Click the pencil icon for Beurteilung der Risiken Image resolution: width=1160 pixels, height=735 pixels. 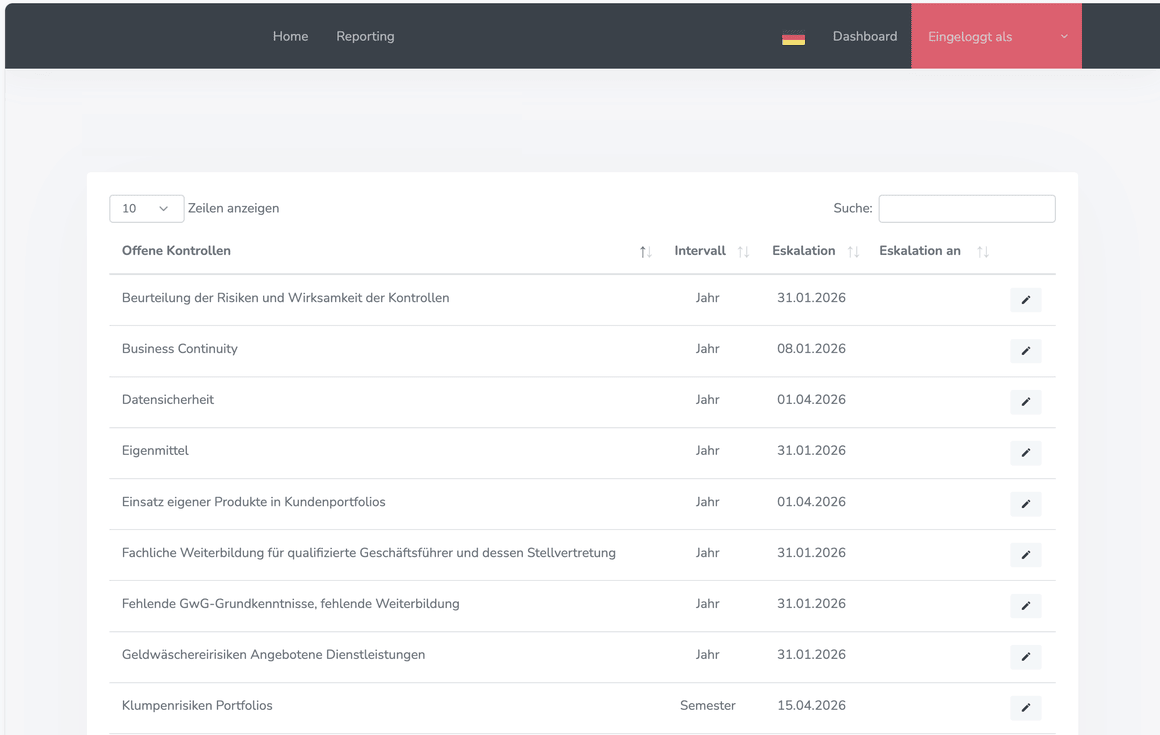click(x=1025, y=299)
